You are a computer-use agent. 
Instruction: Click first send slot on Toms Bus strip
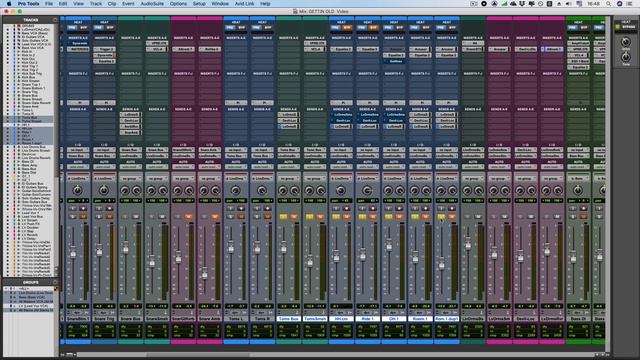(x=288, y=115)
